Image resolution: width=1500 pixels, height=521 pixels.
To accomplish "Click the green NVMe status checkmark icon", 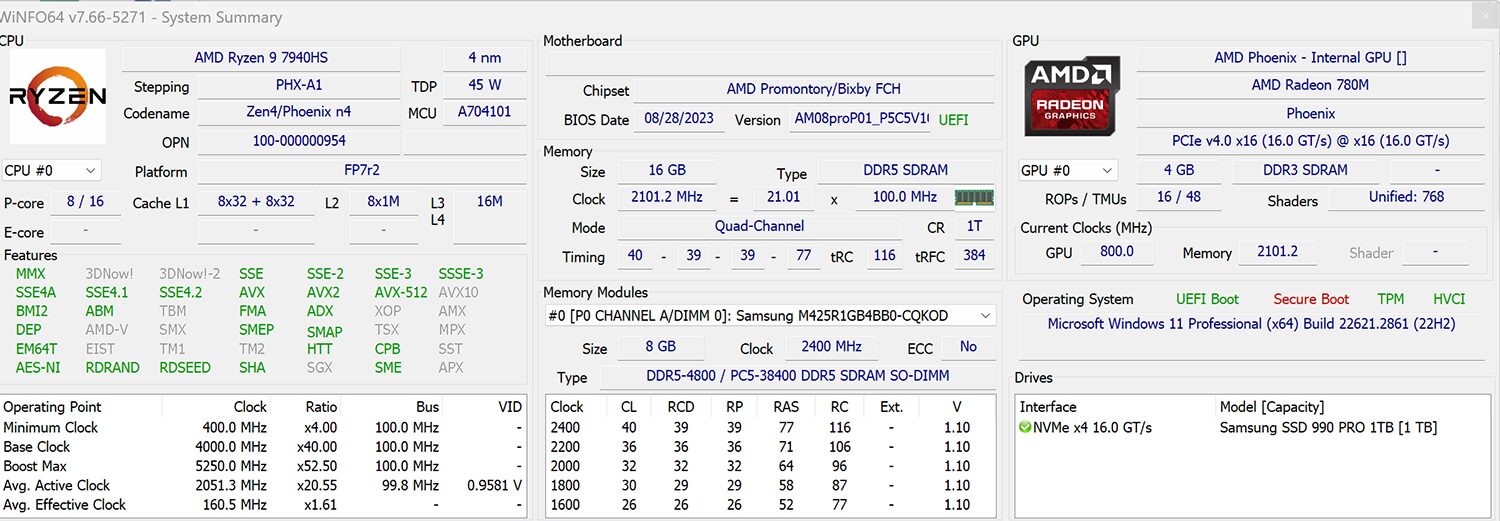I will pos(1026,427).
